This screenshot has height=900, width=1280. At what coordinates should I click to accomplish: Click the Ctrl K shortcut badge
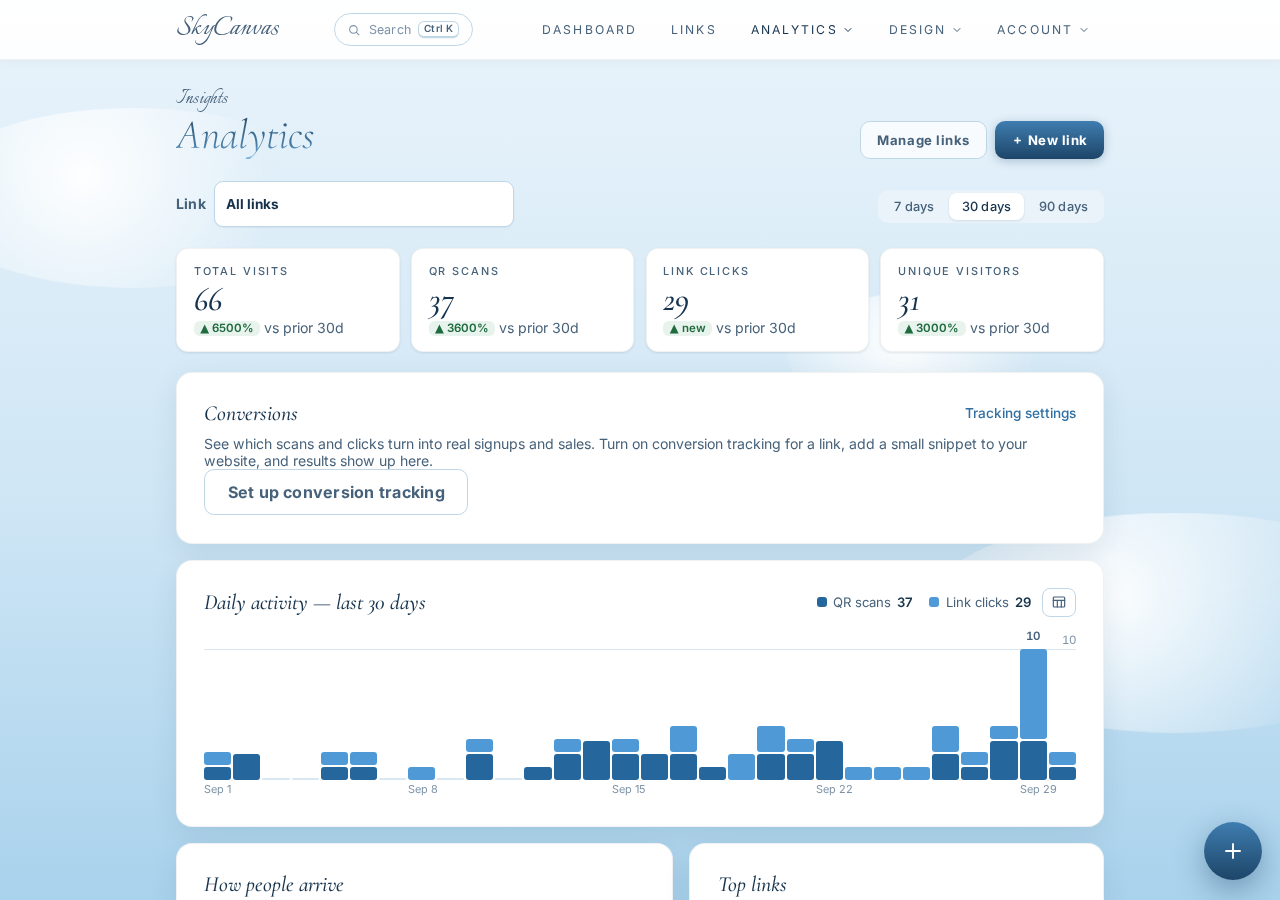[438, 29]
